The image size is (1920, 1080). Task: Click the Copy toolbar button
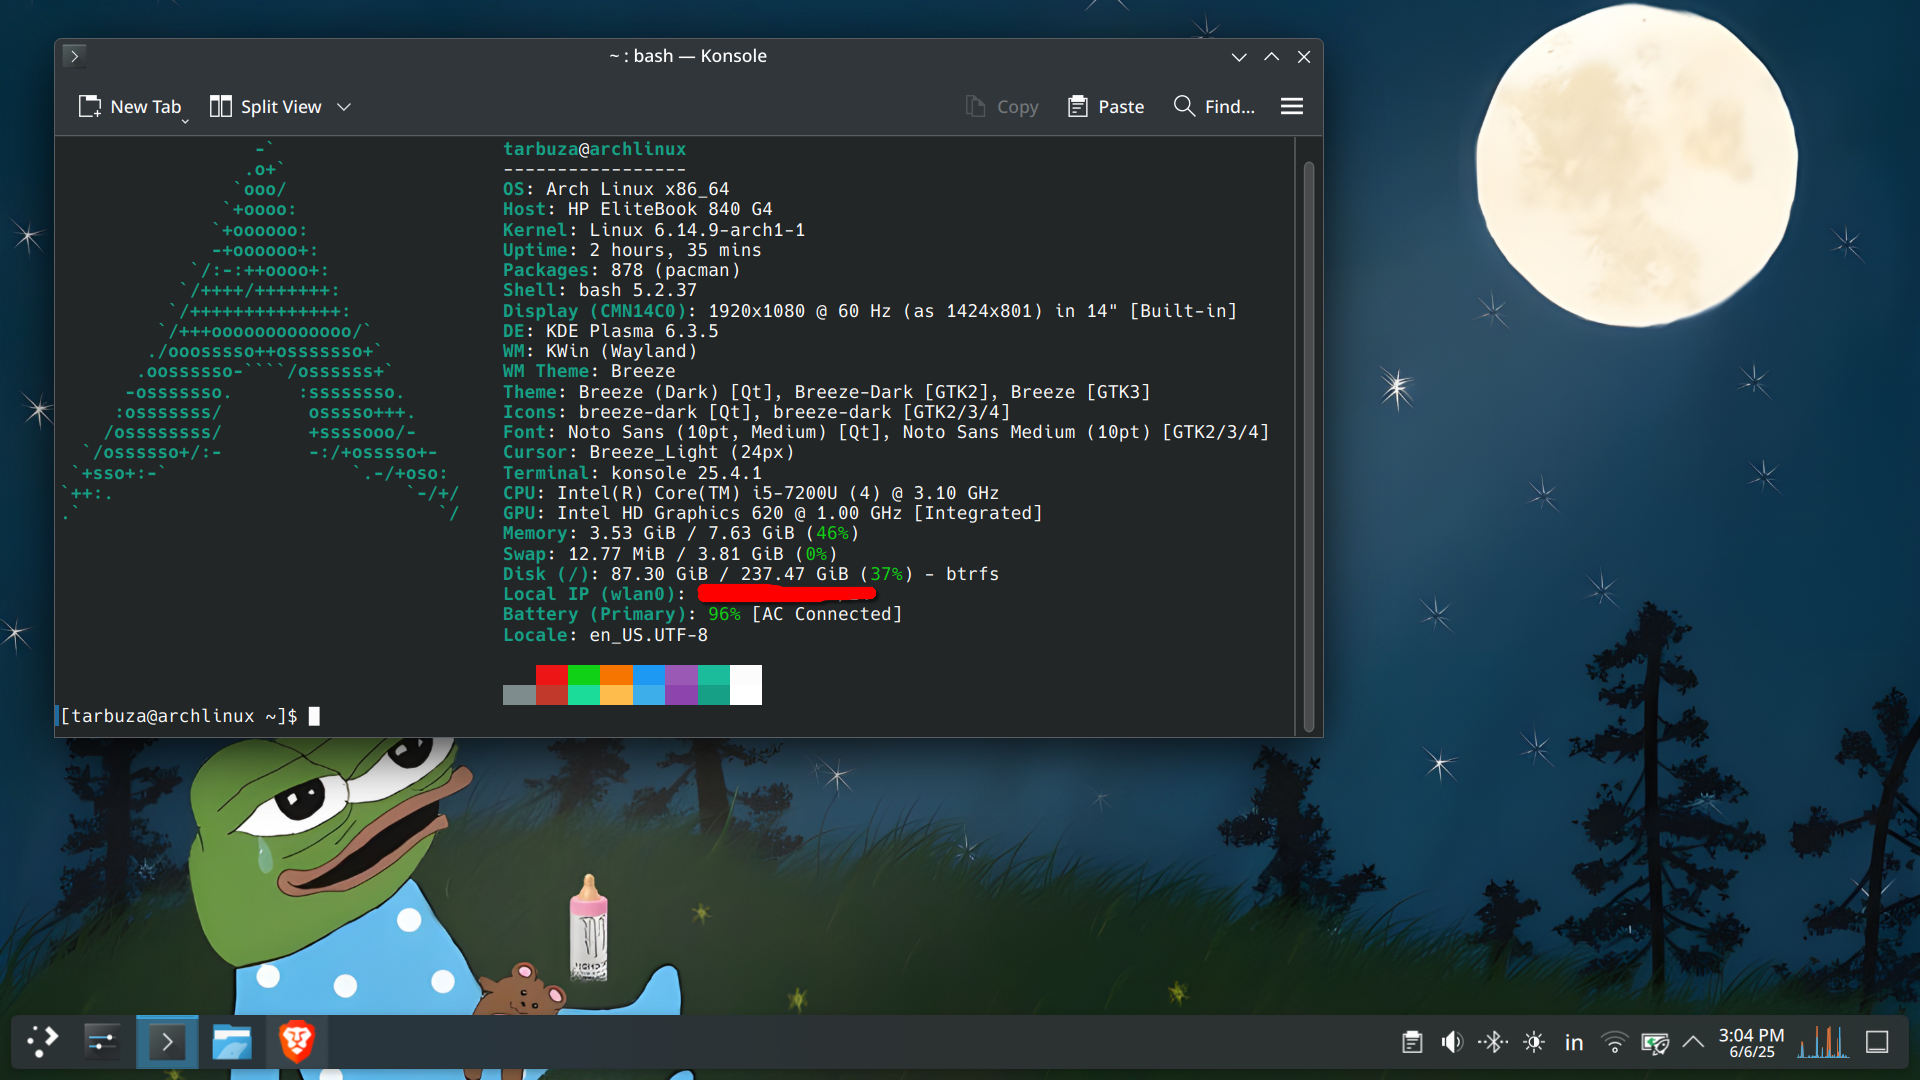point(1002,106)
